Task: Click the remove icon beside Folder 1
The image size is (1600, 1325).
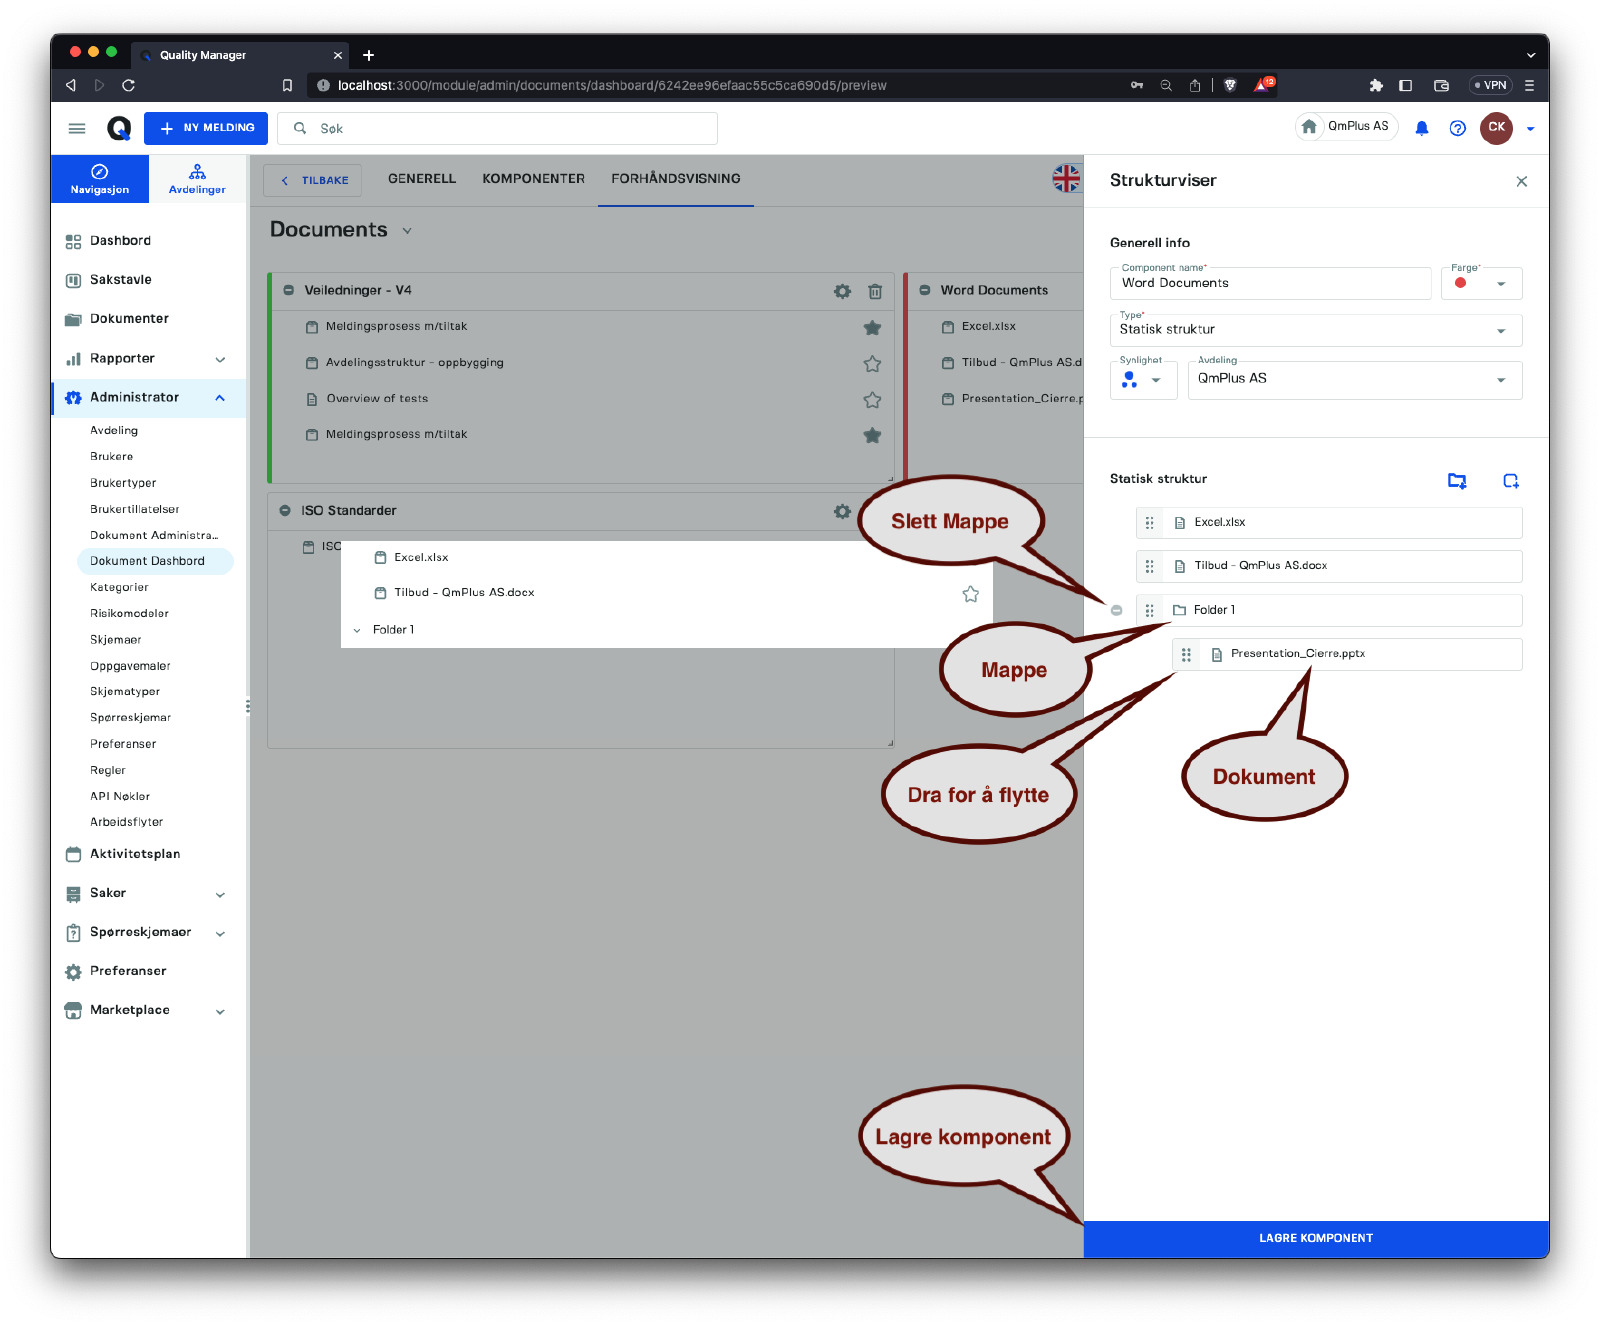Action: [x=1117, y=610]
